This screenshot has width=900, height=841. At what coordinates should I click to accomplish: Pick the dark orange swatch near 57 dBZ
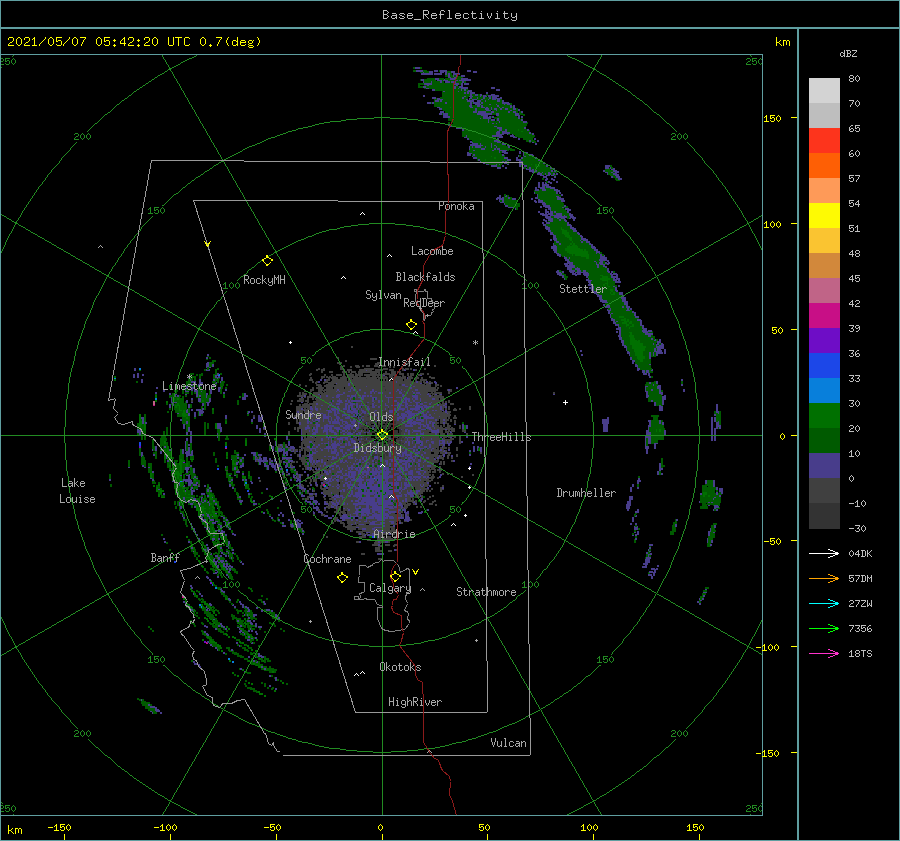(x=824, y=165)
